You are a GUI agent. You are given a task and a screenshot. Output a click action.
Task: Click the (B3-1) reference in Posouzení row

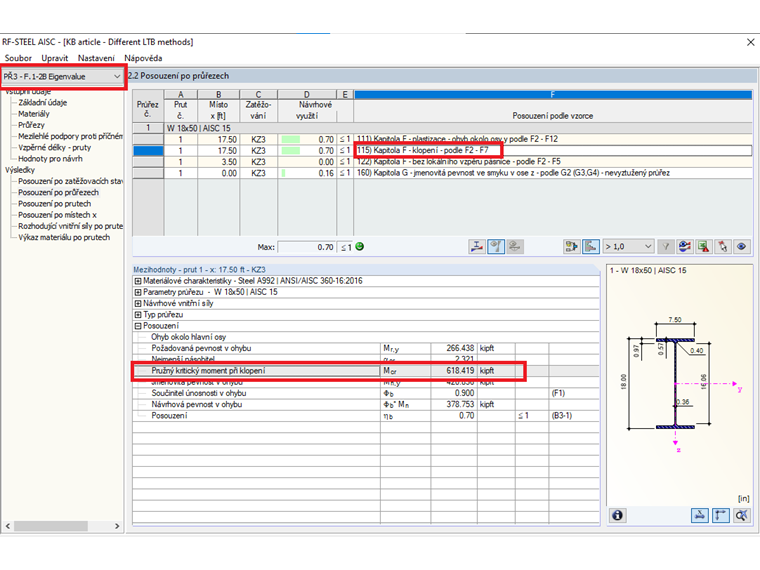[561, 416]
